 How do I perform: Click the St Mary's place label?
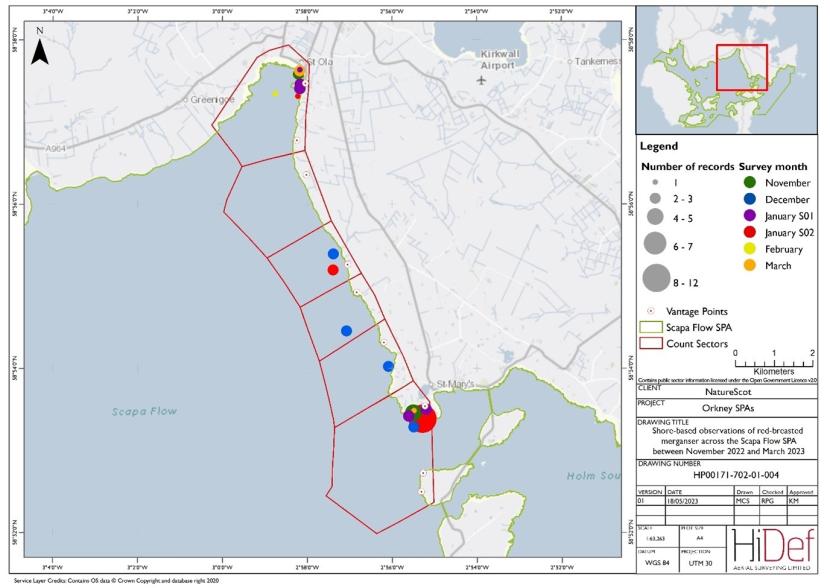click(456, 384)
